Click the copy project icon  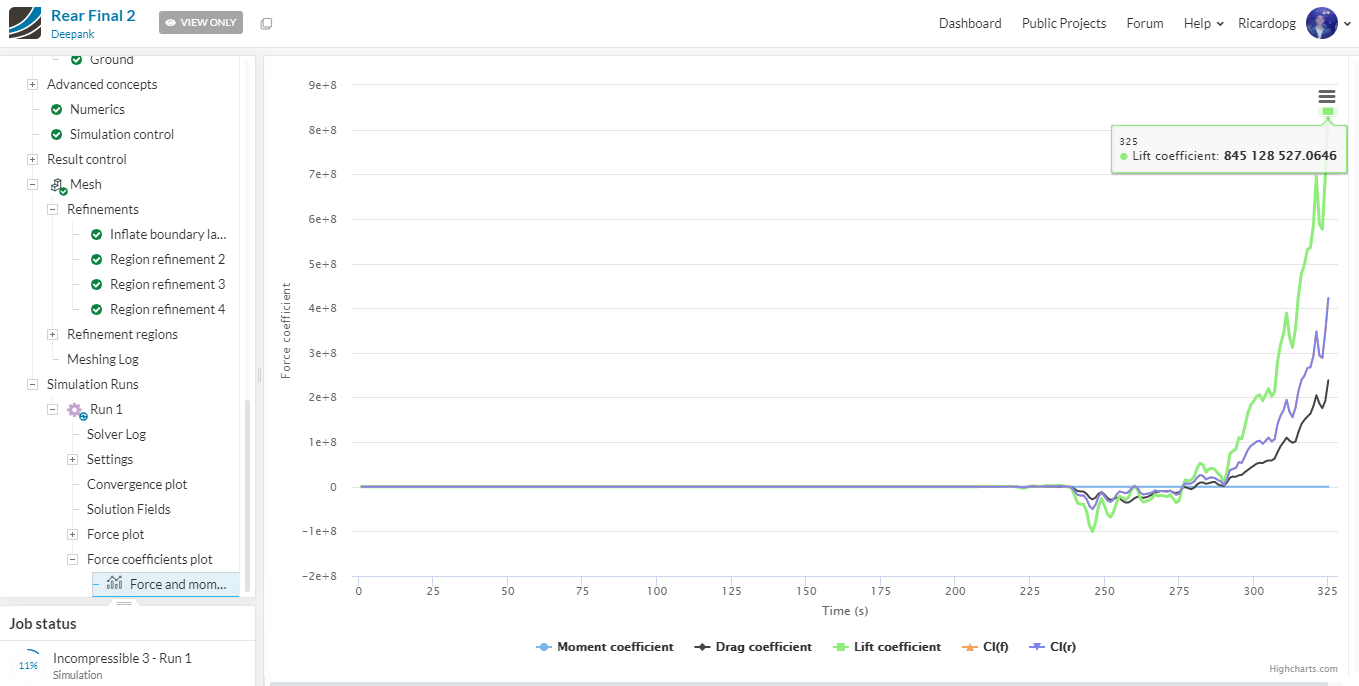click(x=266, y=23)
